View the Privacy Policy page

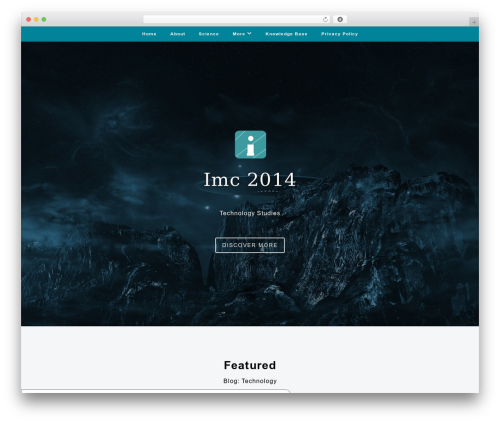339,34
